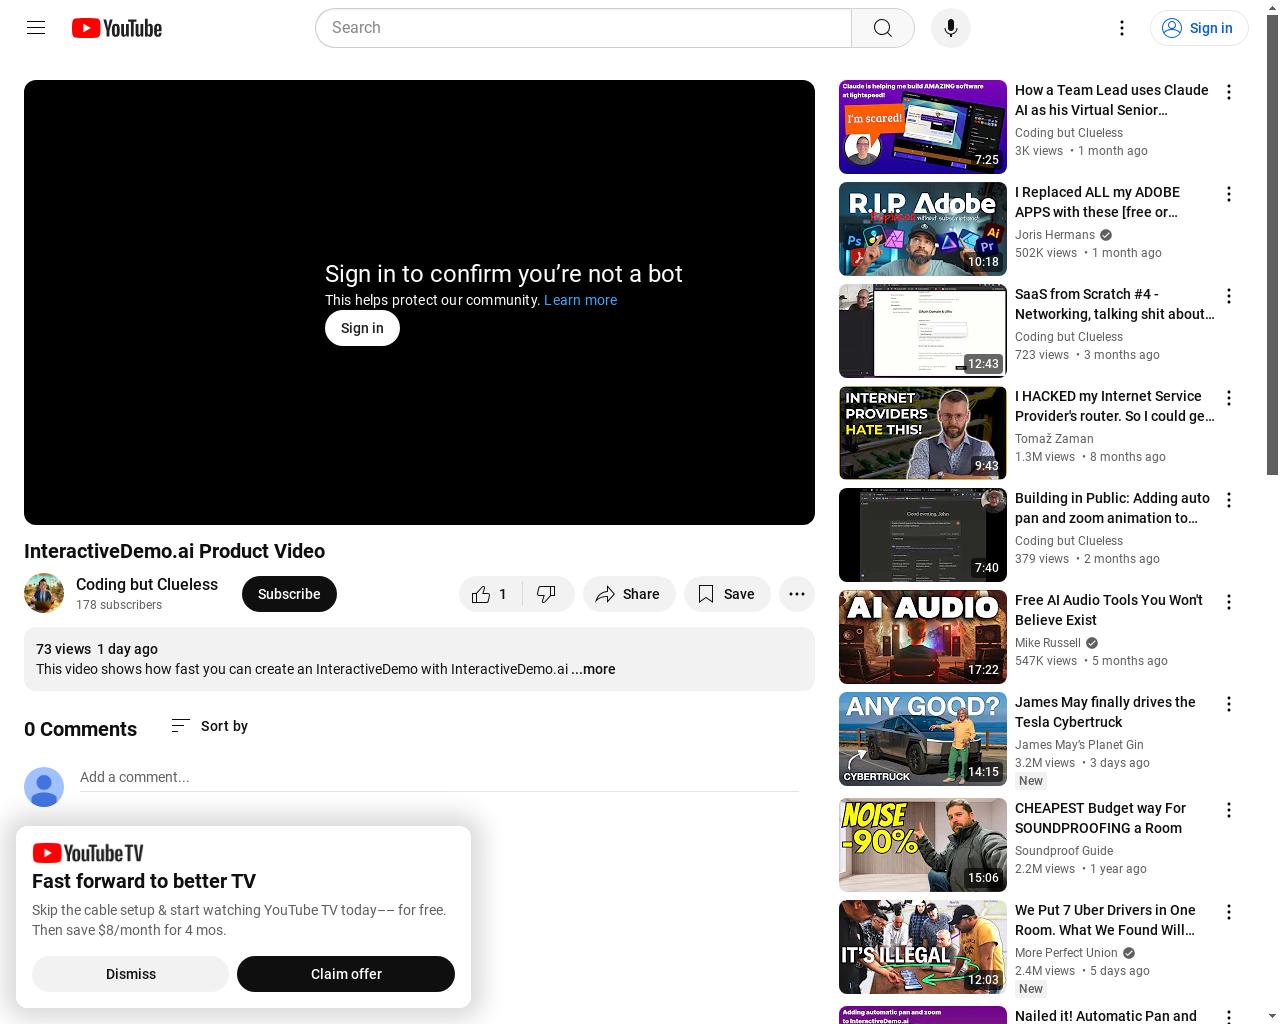Open more video actions ellipsis
The height and width of the screenshot is (1024, 1280).
pyautogui.click(x=797, y=594)
